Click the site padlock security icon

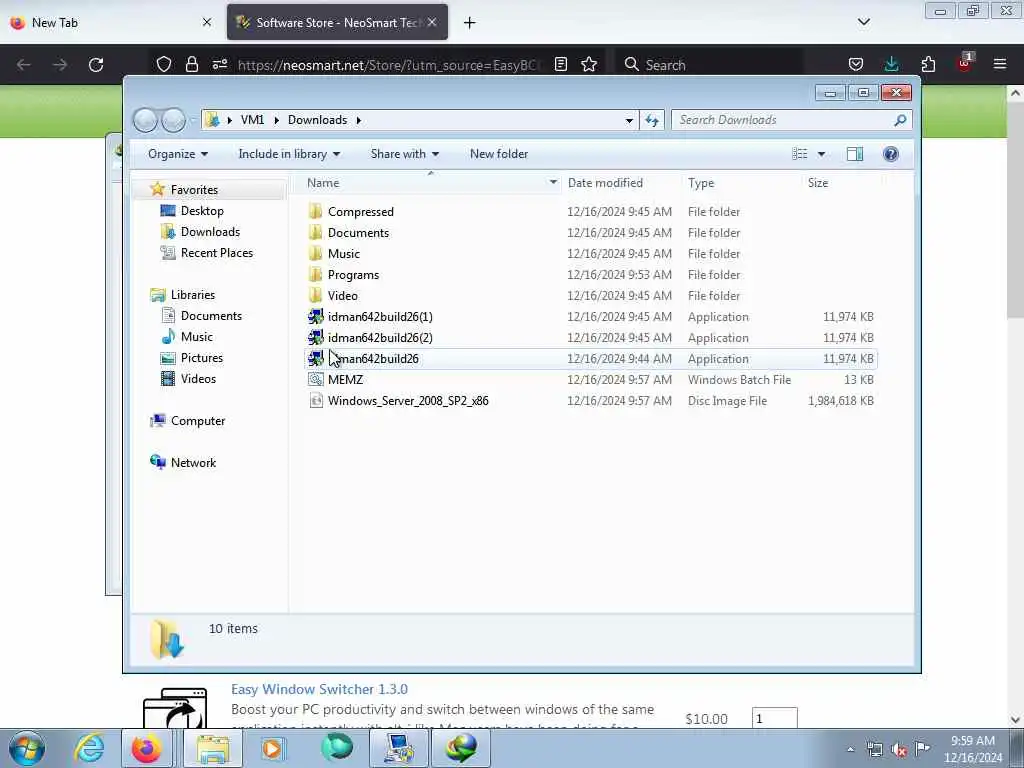point(191,64)
